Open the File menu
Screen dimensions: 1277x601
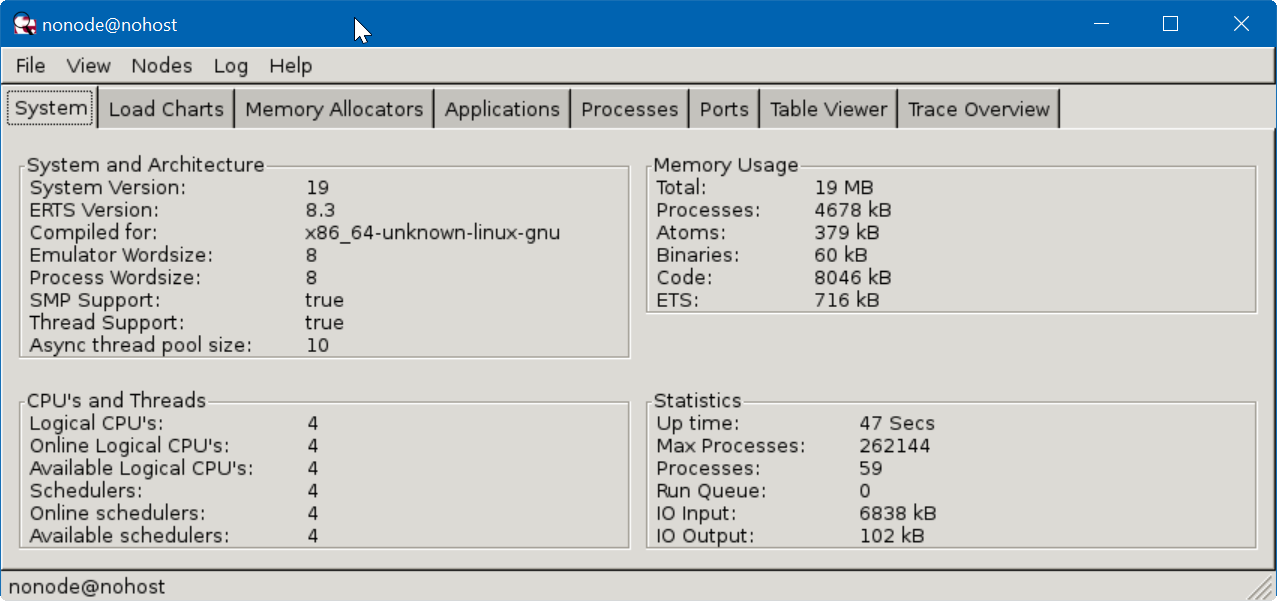point(31,66)
